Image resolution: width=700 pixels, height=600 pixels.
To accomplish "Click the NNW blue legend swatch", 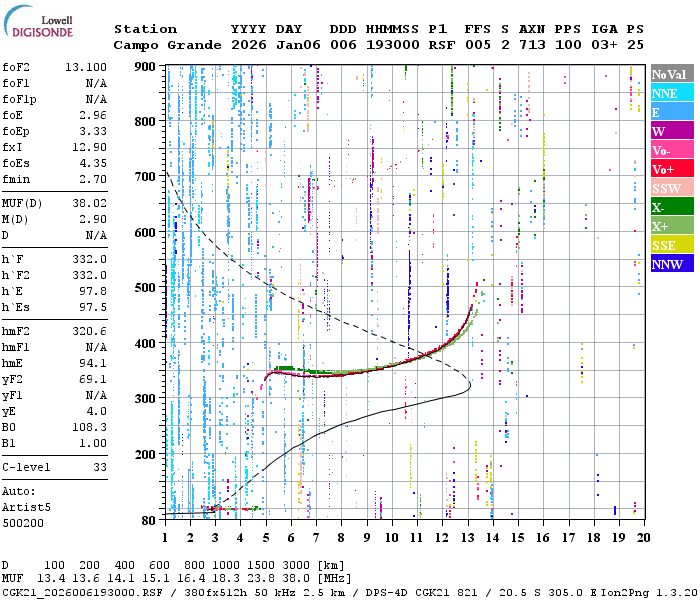I will (670, 264).
